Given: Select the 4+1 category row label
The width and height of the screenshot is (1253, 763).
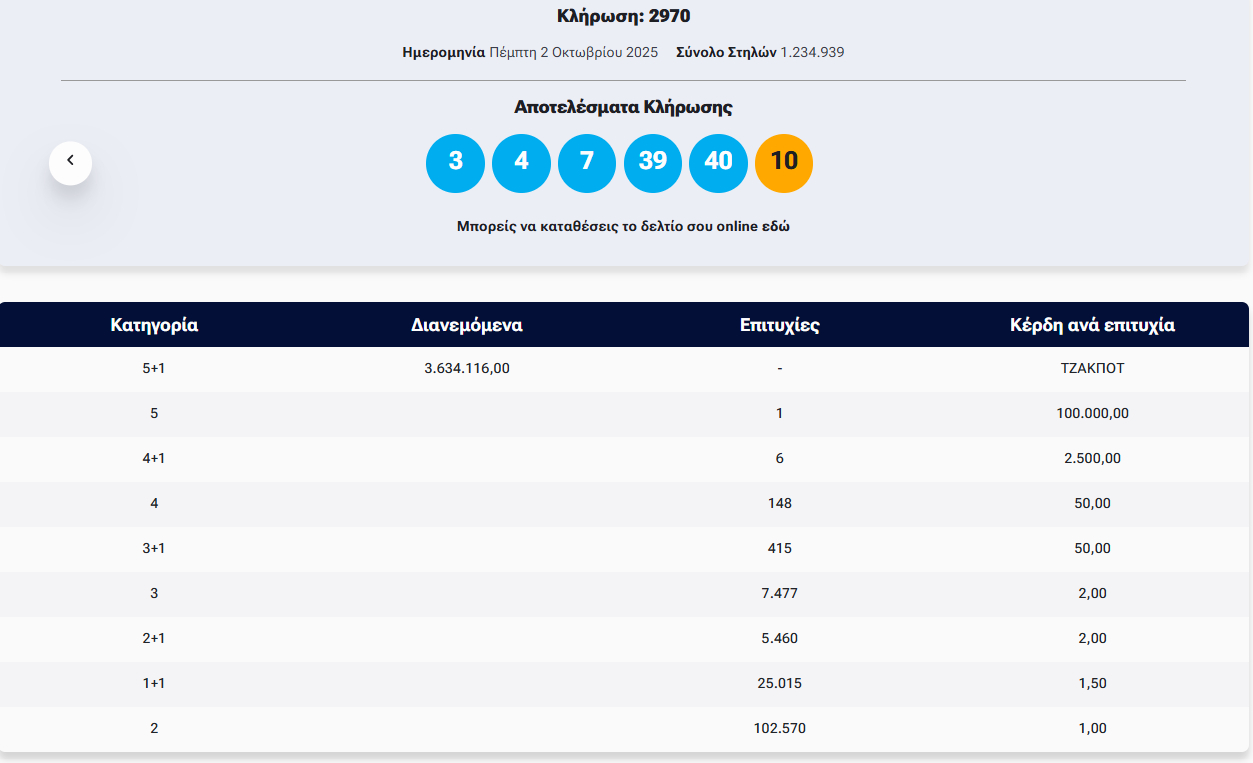Looking at the screenshot, I should coord(154,458).
